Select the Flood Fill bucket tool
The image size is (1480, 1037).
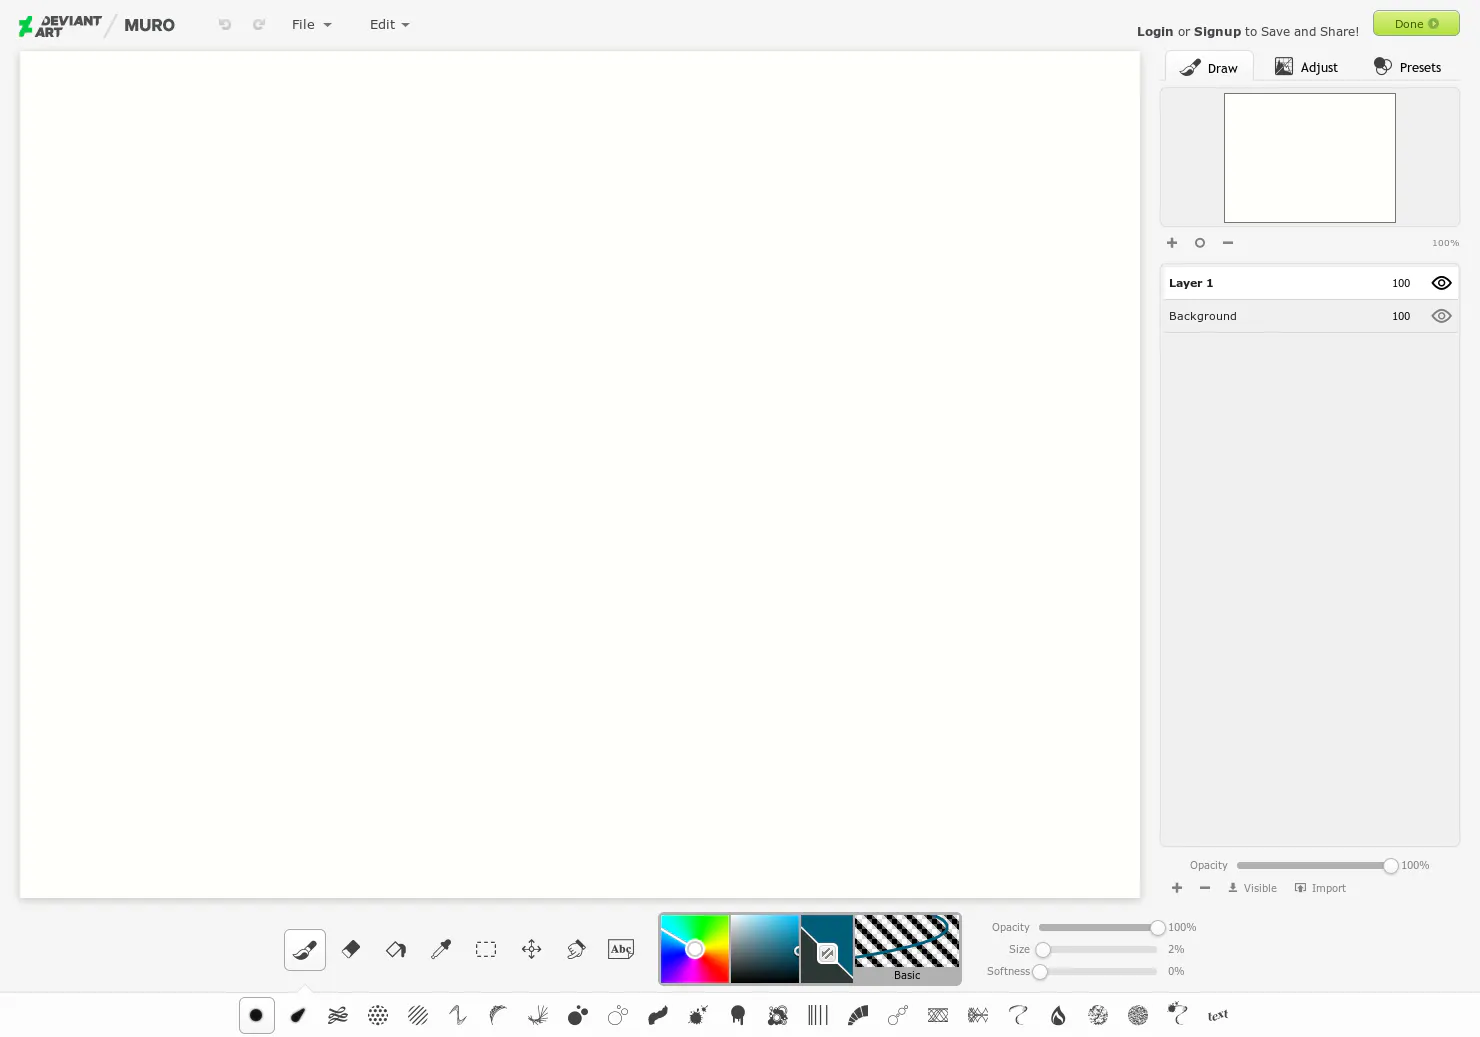[x=396, y=949]
